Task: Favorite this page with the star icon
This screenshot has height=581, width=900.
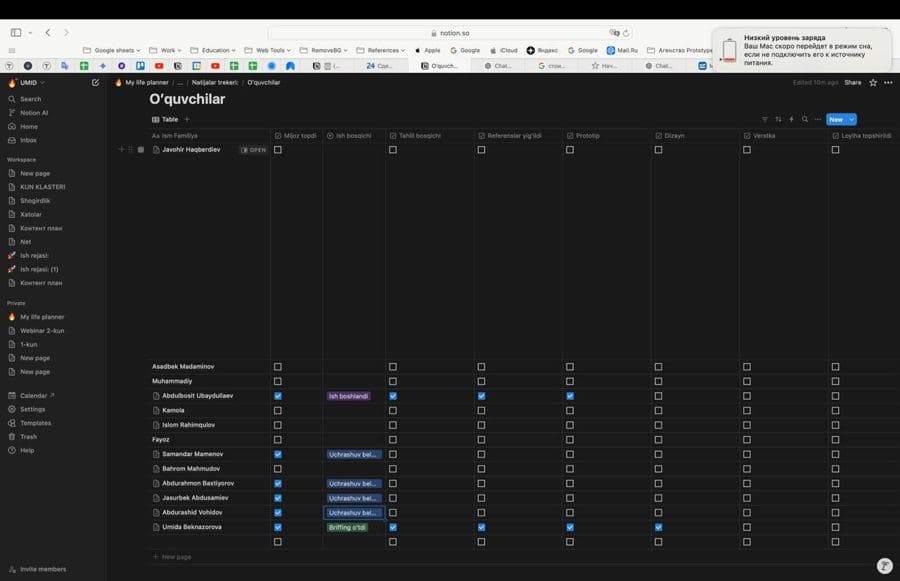Action: (873, 83)
